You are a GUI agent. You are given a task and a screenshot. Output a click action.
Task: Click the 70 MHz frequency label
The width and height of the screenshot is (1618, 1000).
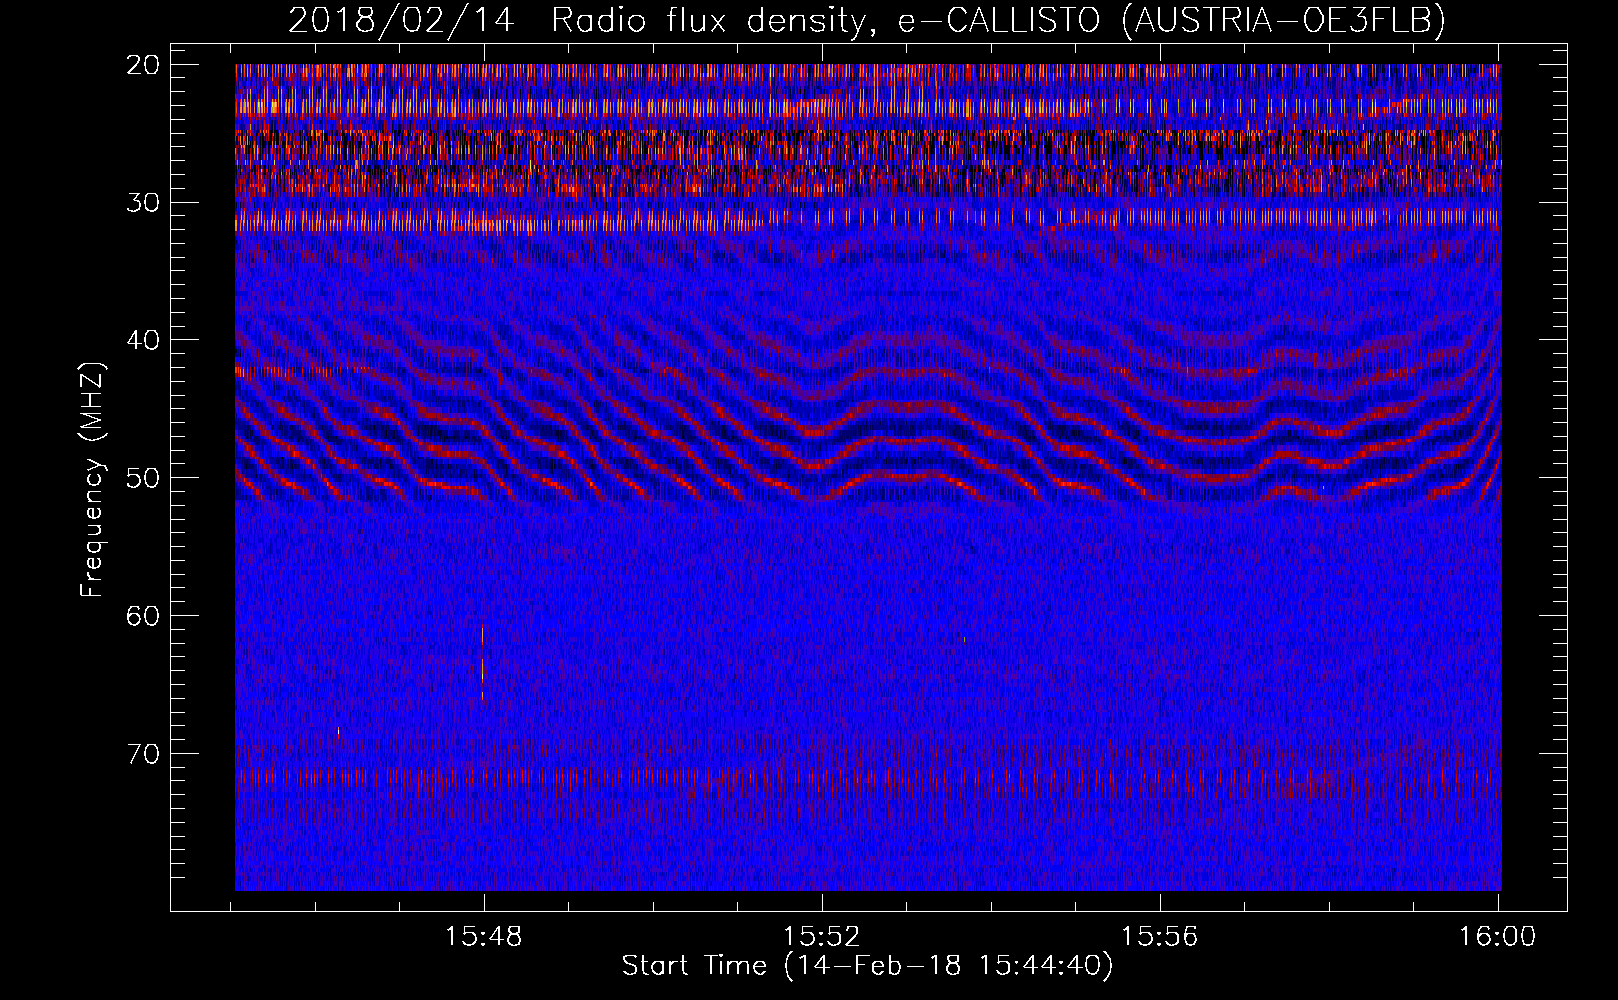pos(144,753)
